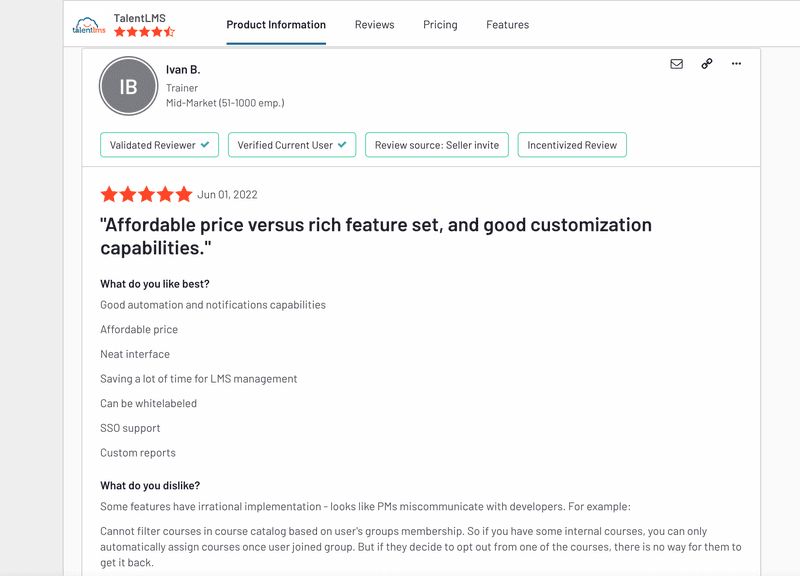Image resolution: width=800 pixels, height=576 pixels.
Task: Open the Pricing tab
Action: tap(440, 25)
